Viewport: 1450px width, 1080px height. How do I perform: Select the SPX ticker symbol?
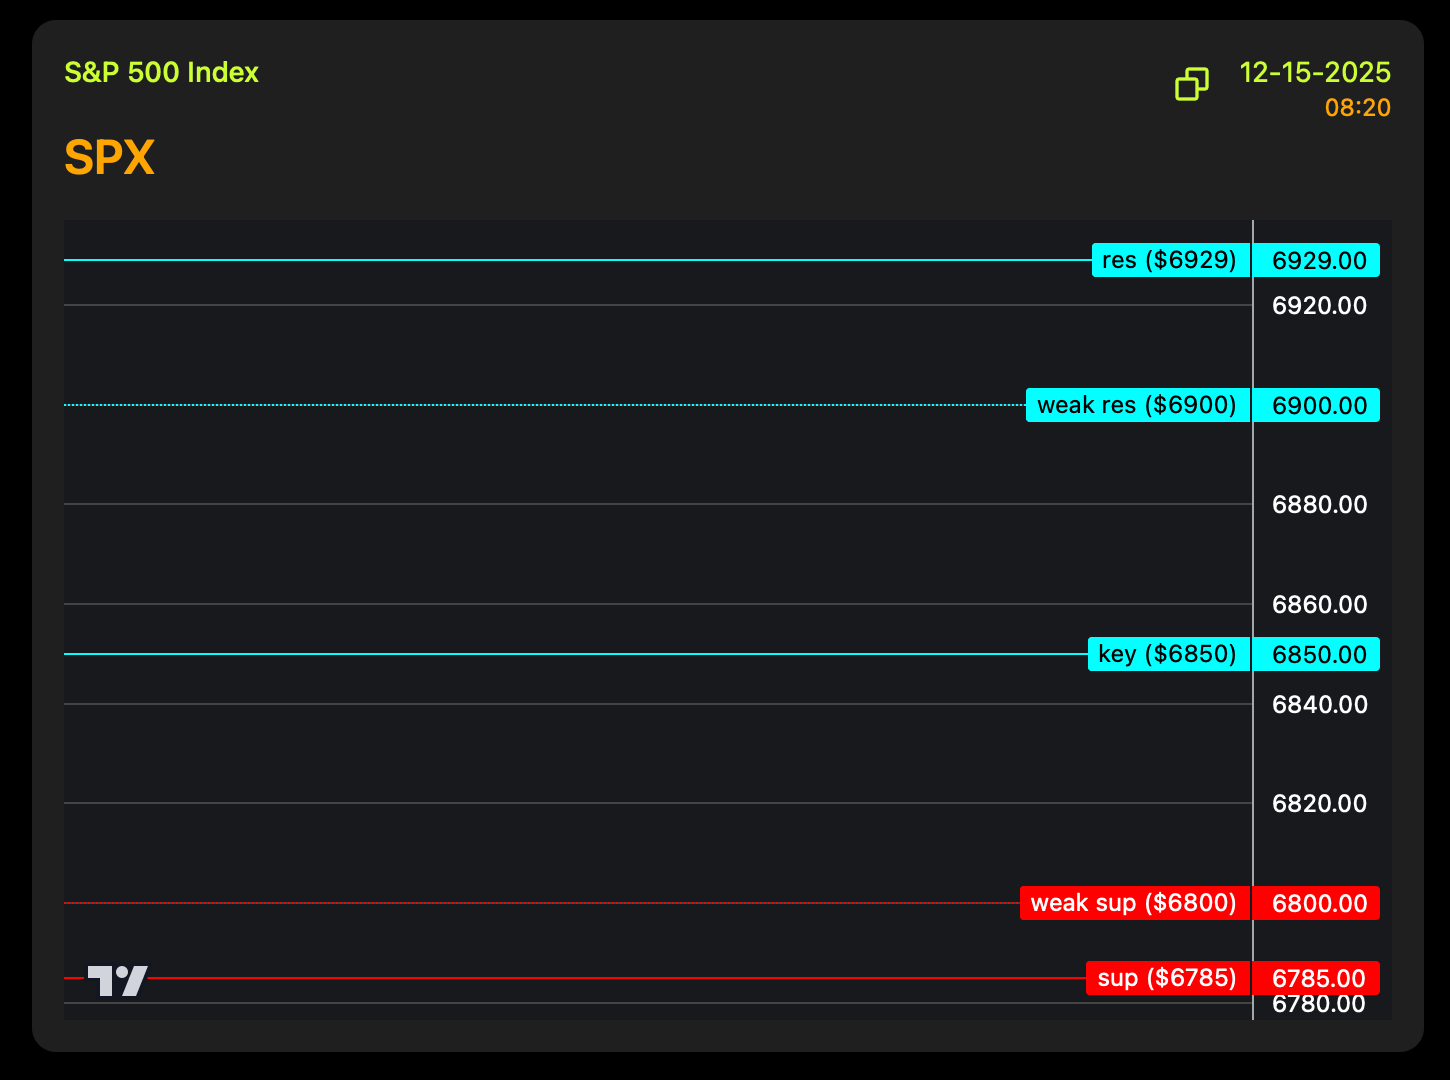[x=109, y=158]
